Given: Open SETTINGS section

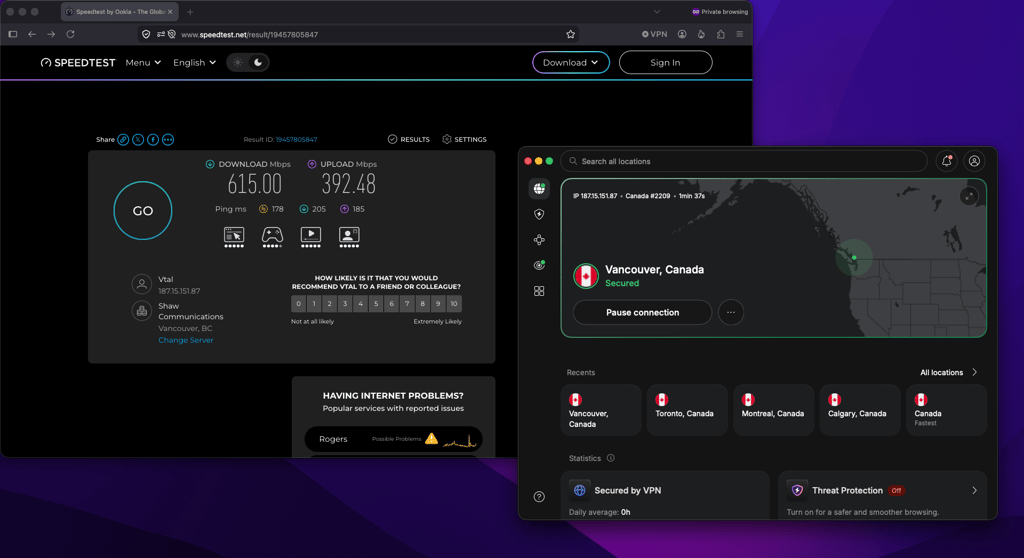Looking at the screenshot, I should [x=464, y=139].
